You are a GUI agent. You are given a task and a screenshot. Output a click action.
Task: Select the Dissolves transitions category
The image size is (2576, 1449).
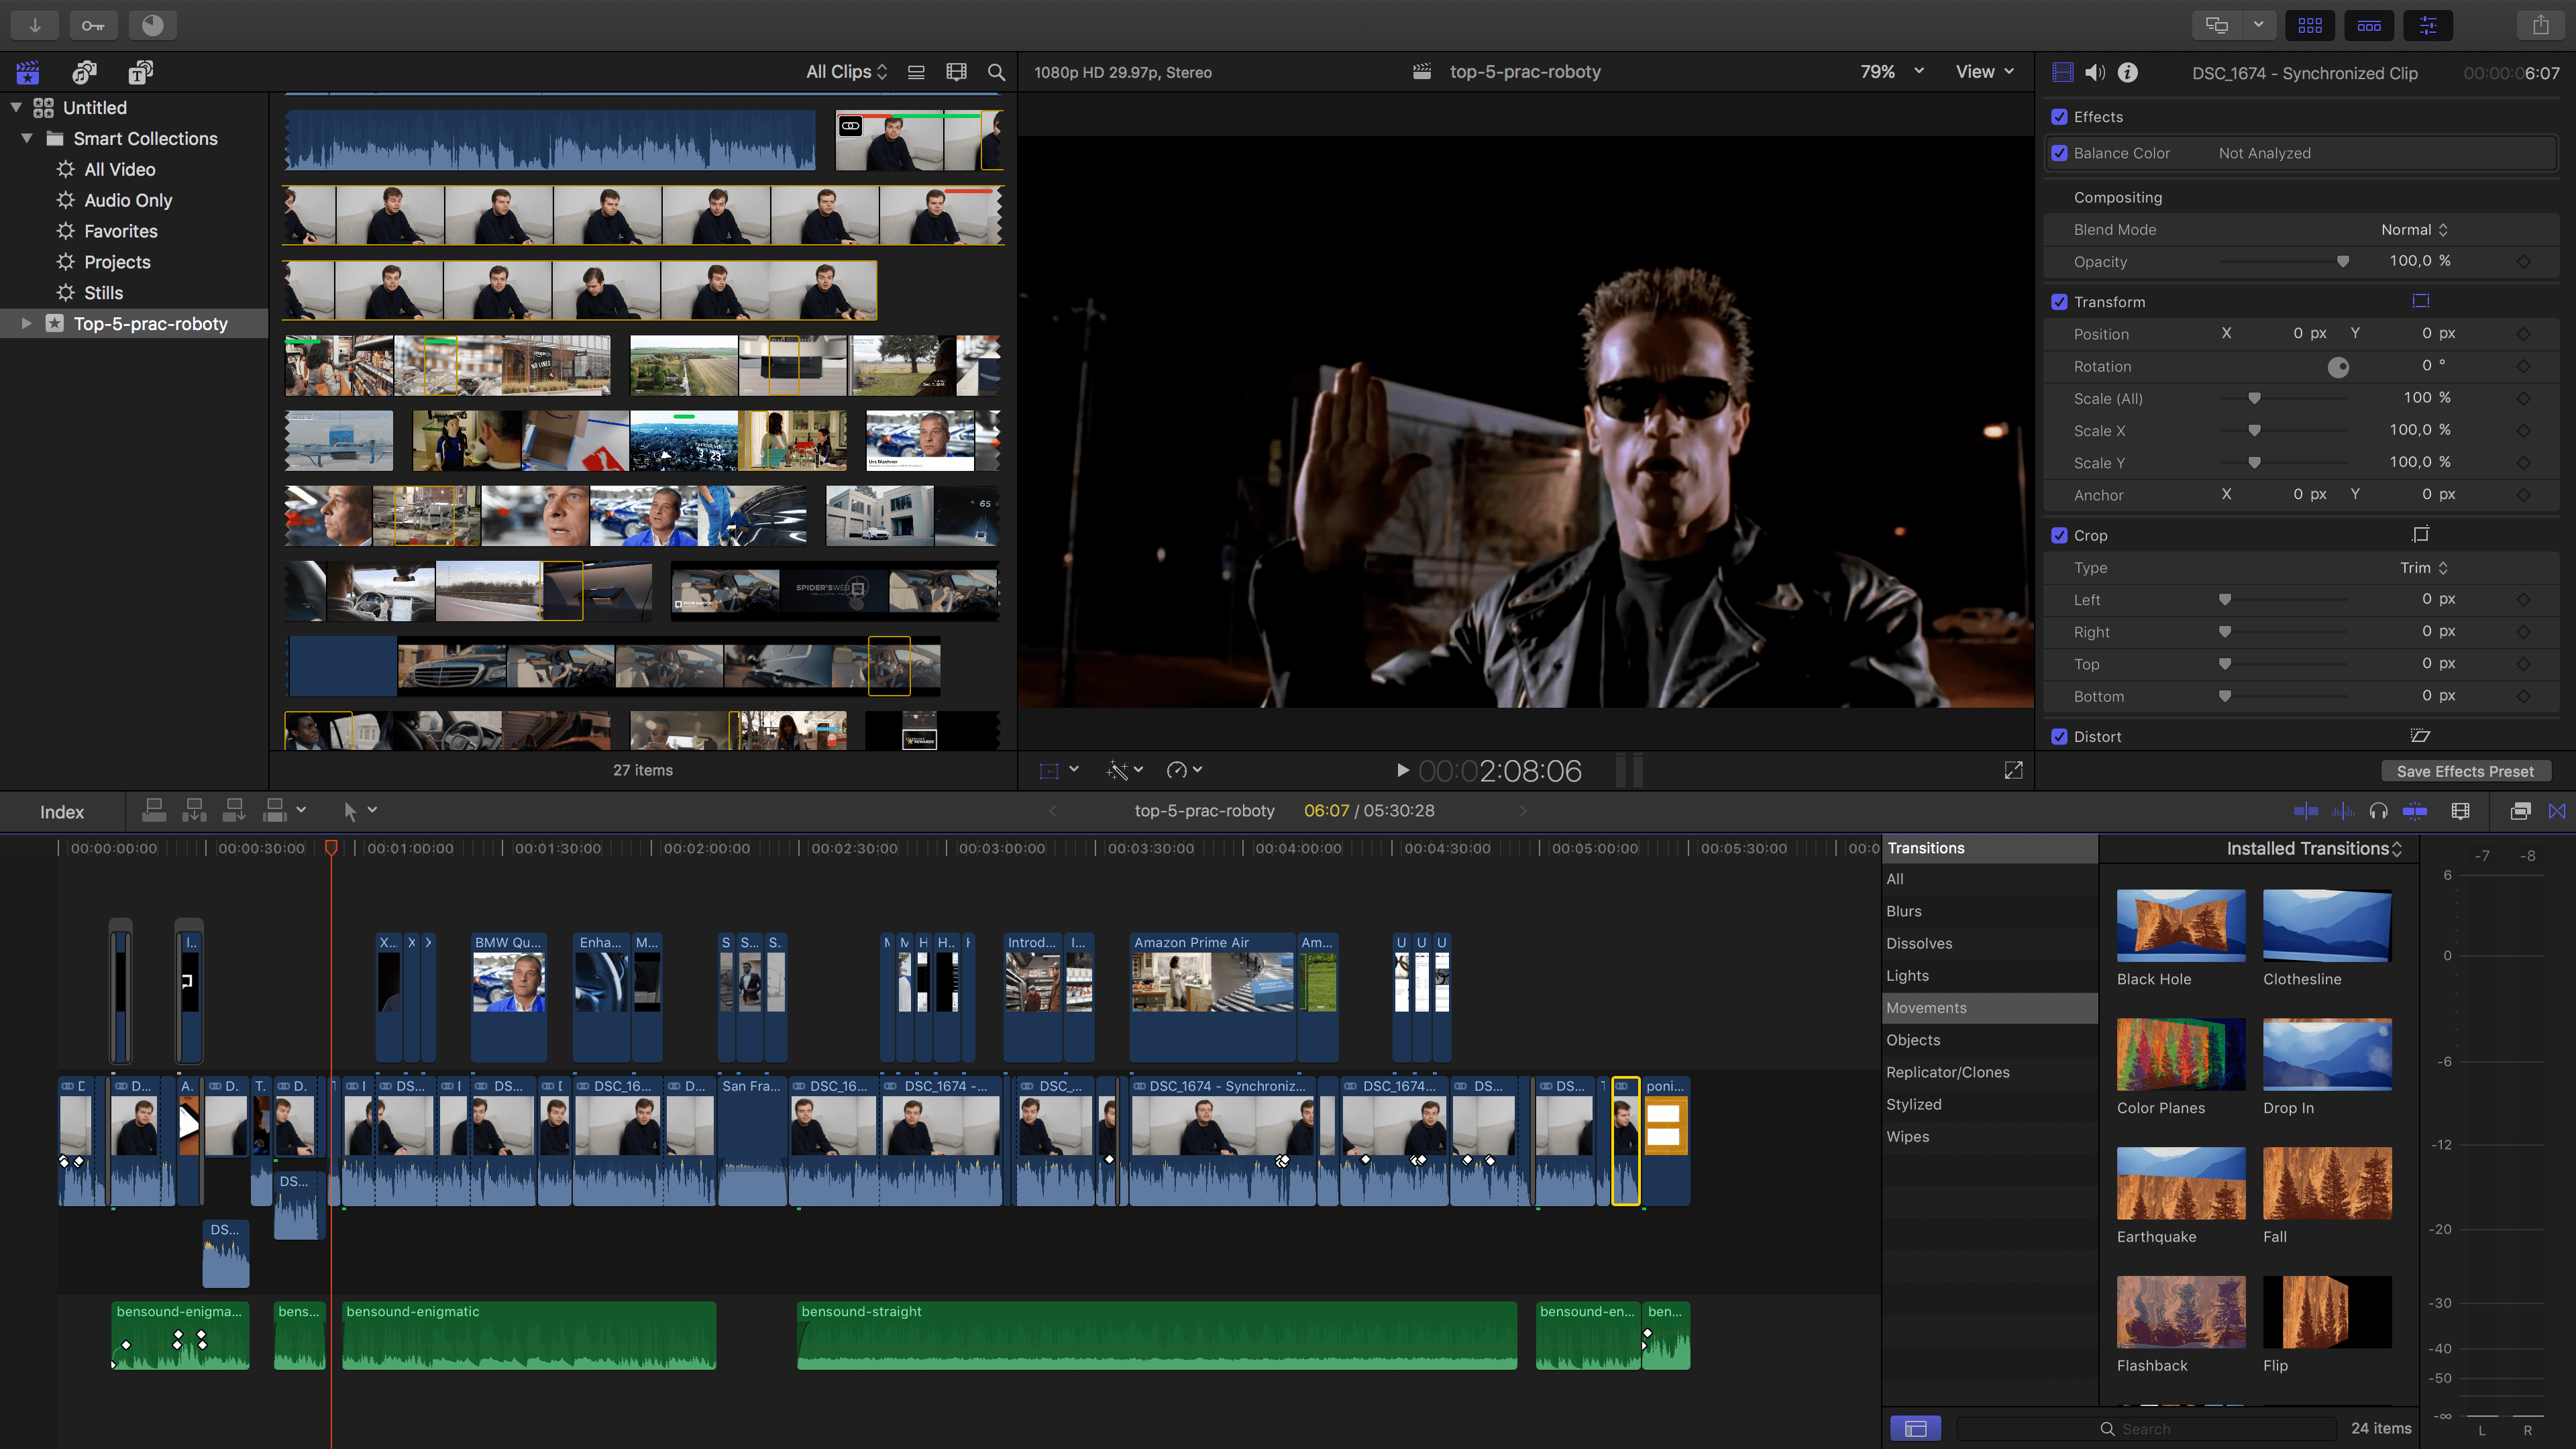(x=1990, y=943)
